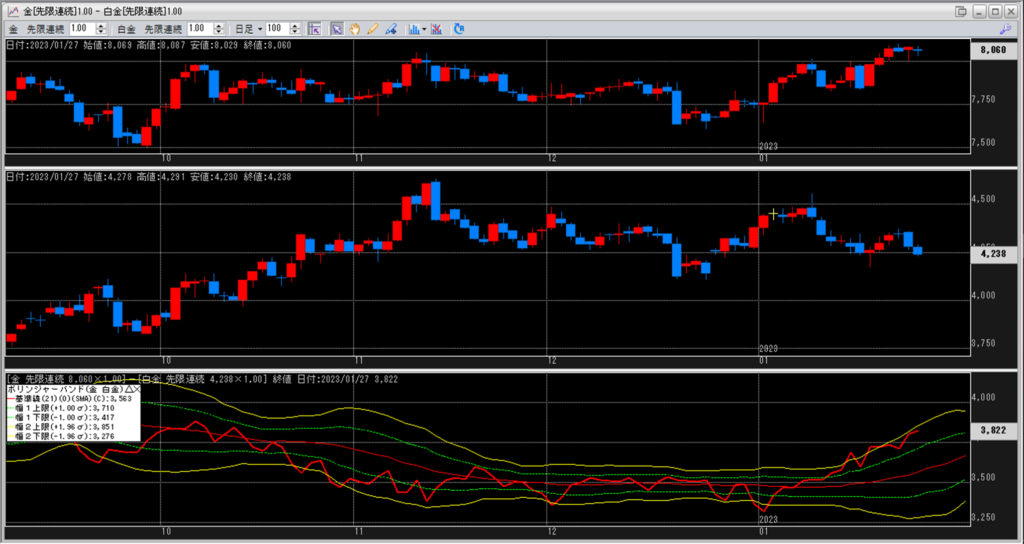Click the bar chart indicator icon
The width and height of the screenshot is (1024, 544).
tap(413, 29)
